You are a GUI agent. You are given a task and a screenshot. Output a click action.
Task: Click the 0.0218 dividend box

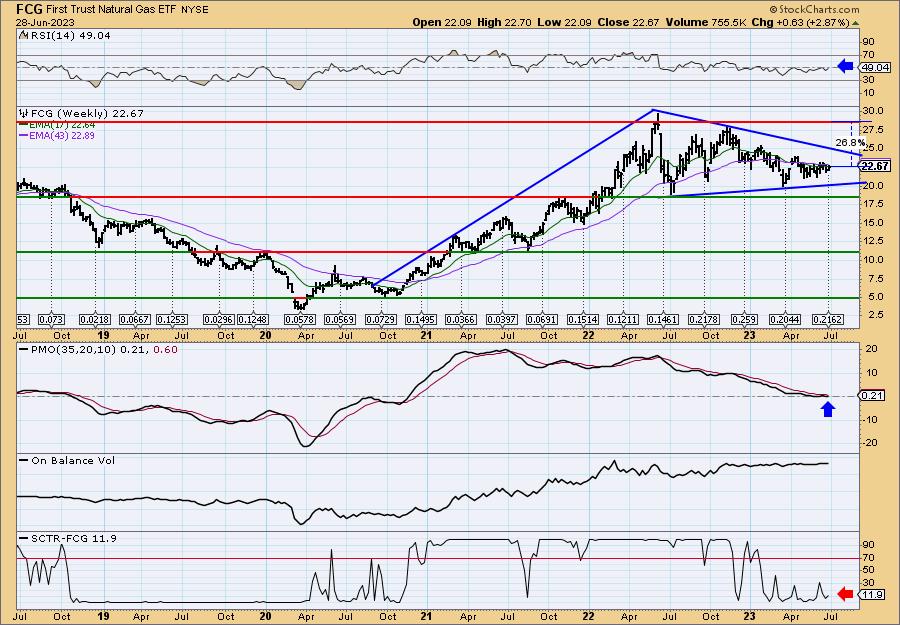tap(95, 319)
